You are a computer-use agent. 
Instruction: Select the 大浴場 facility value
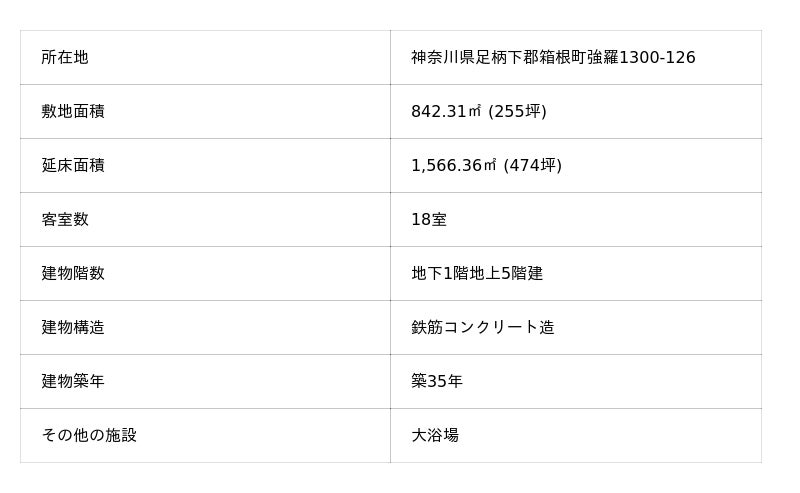(x=435, y=436)
